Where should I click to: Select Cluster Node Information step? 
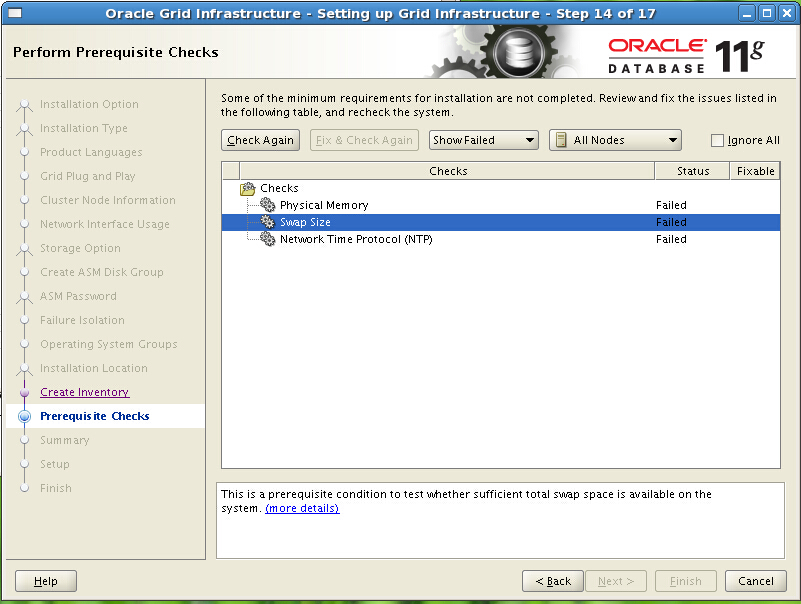[x=108, y=200]
